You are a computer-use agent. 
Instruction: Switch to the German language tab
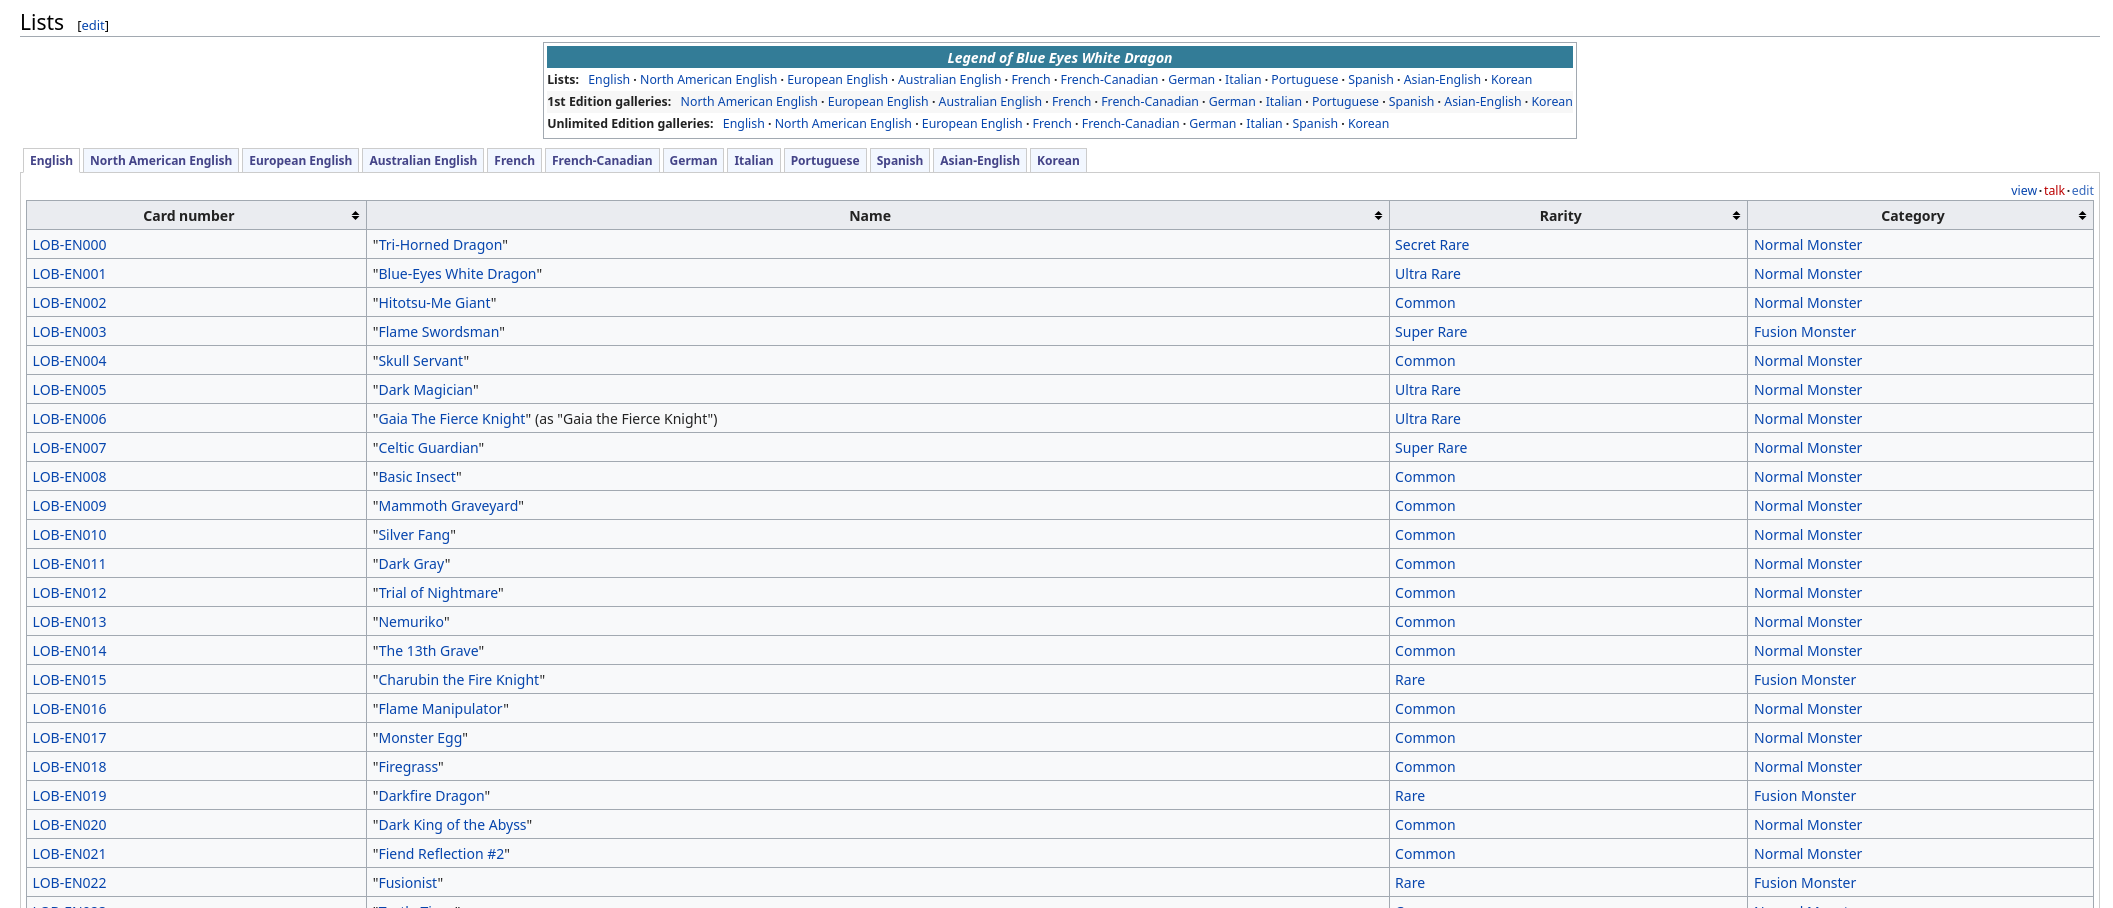pyautogui.click(x=692, y=160)
